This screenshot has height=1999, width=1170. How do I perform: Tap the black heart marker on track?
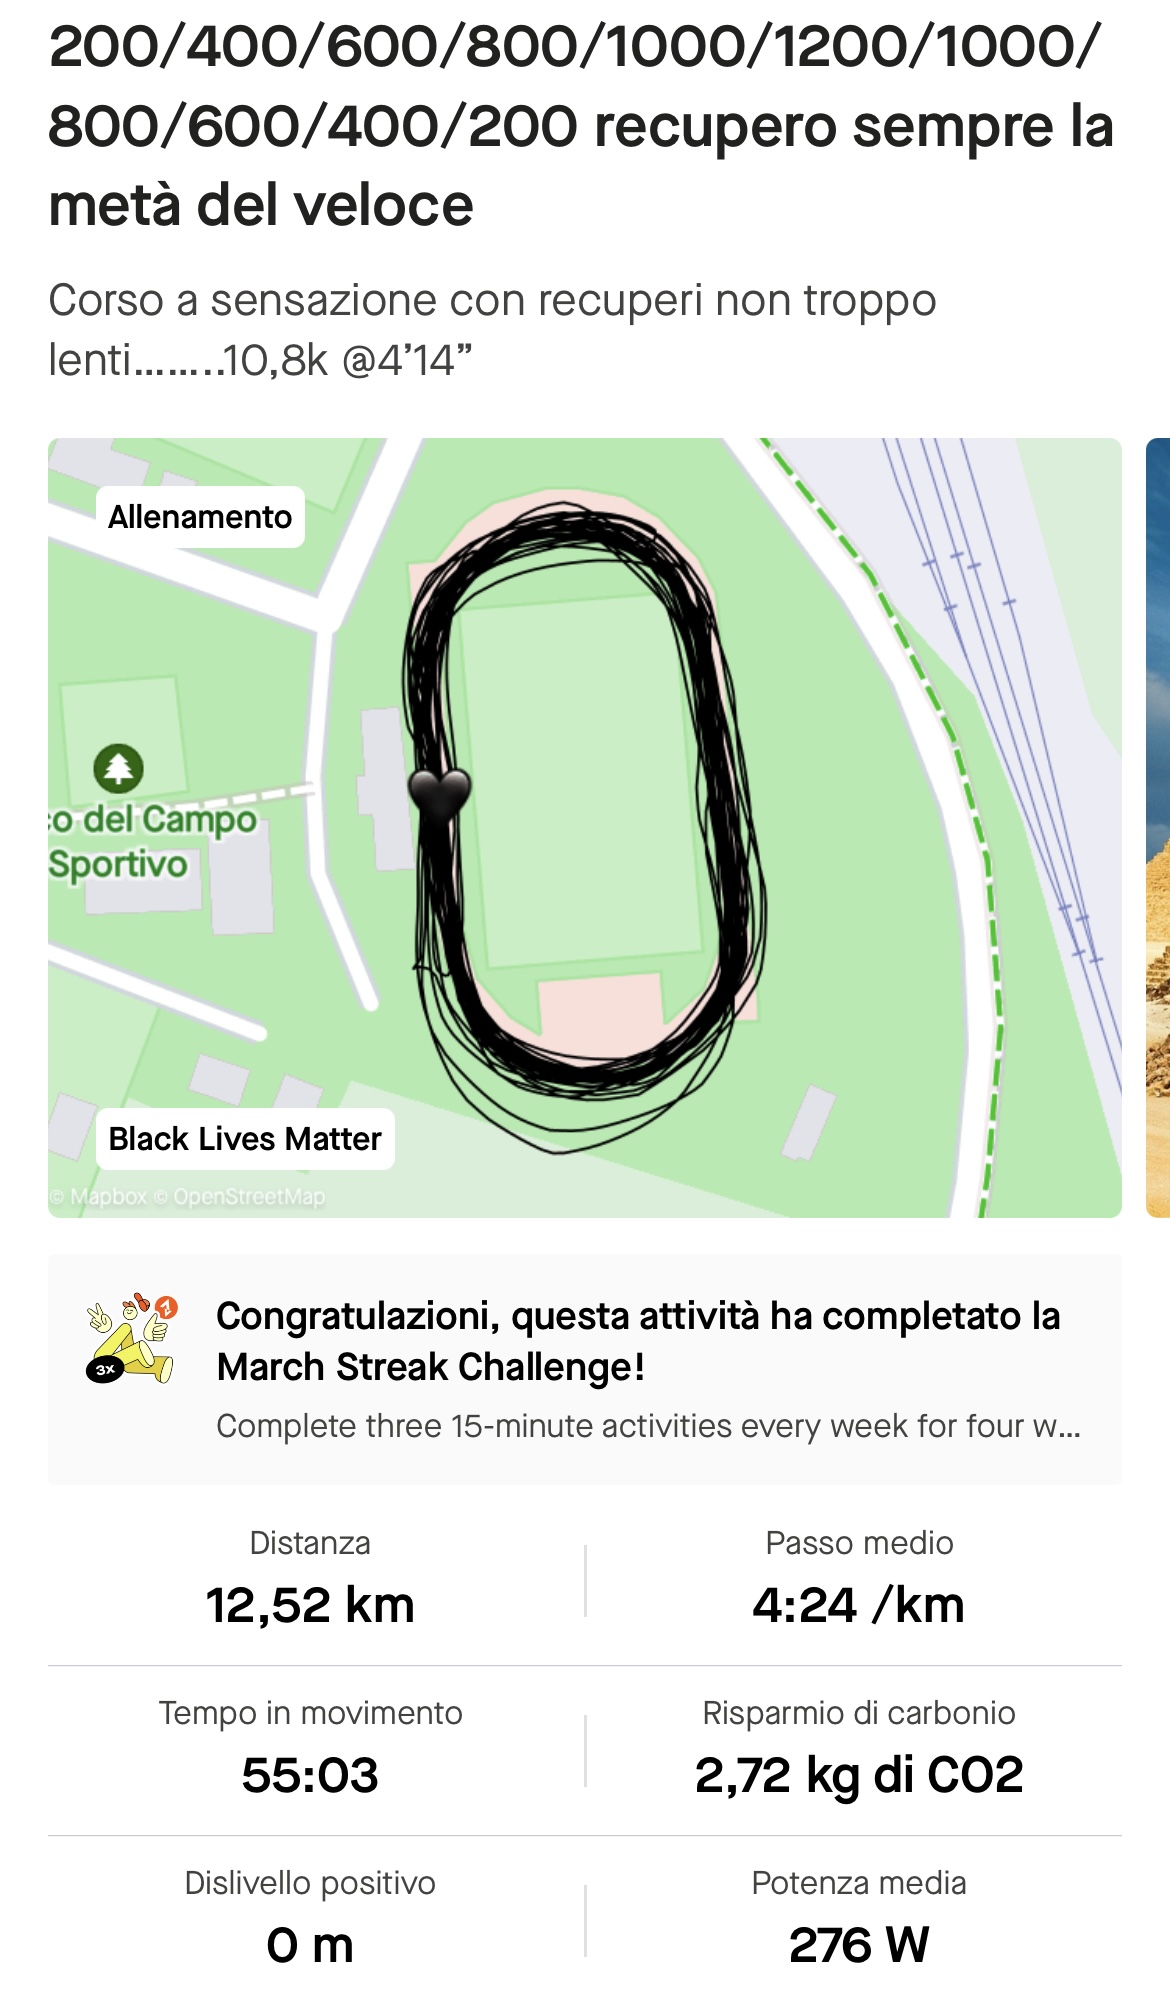point(439,795)
